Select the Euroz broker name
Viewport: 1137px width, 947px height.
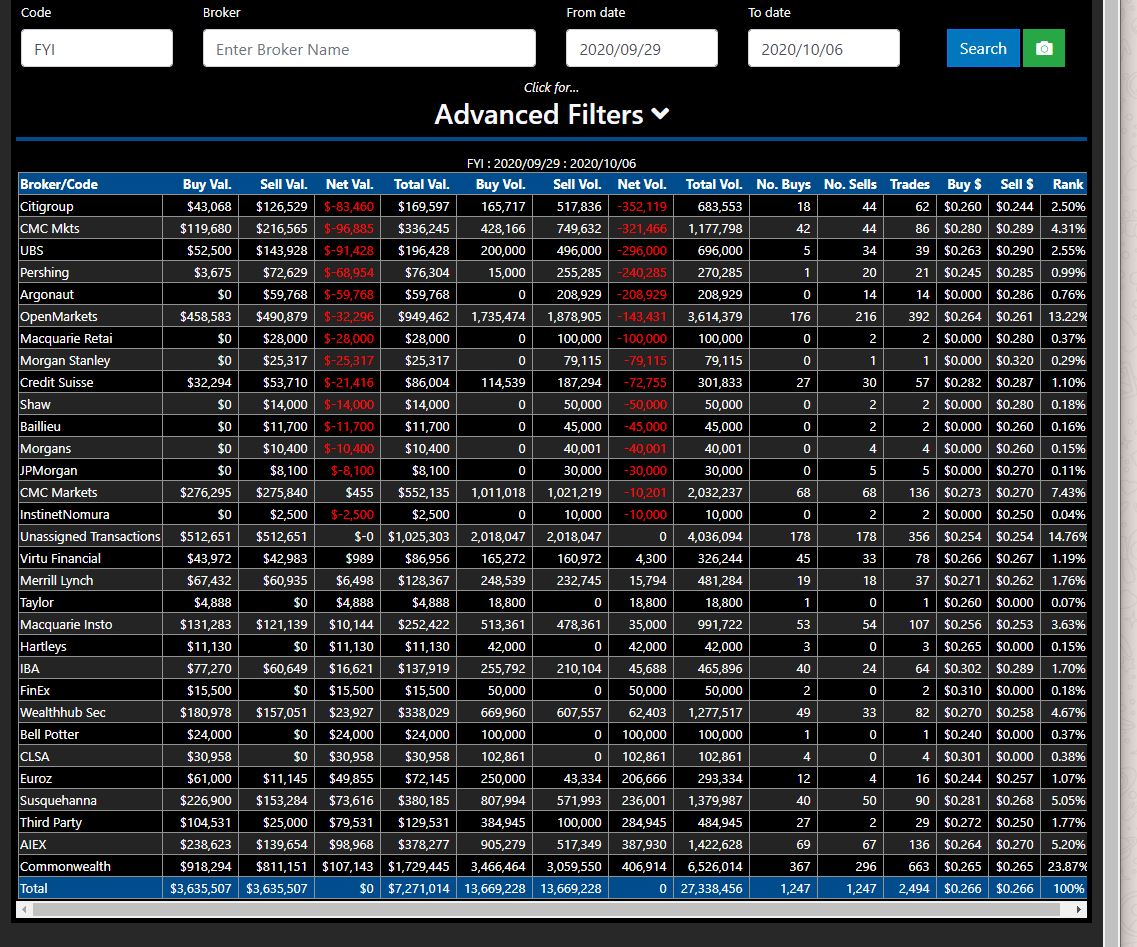click(x=36, y=778)
